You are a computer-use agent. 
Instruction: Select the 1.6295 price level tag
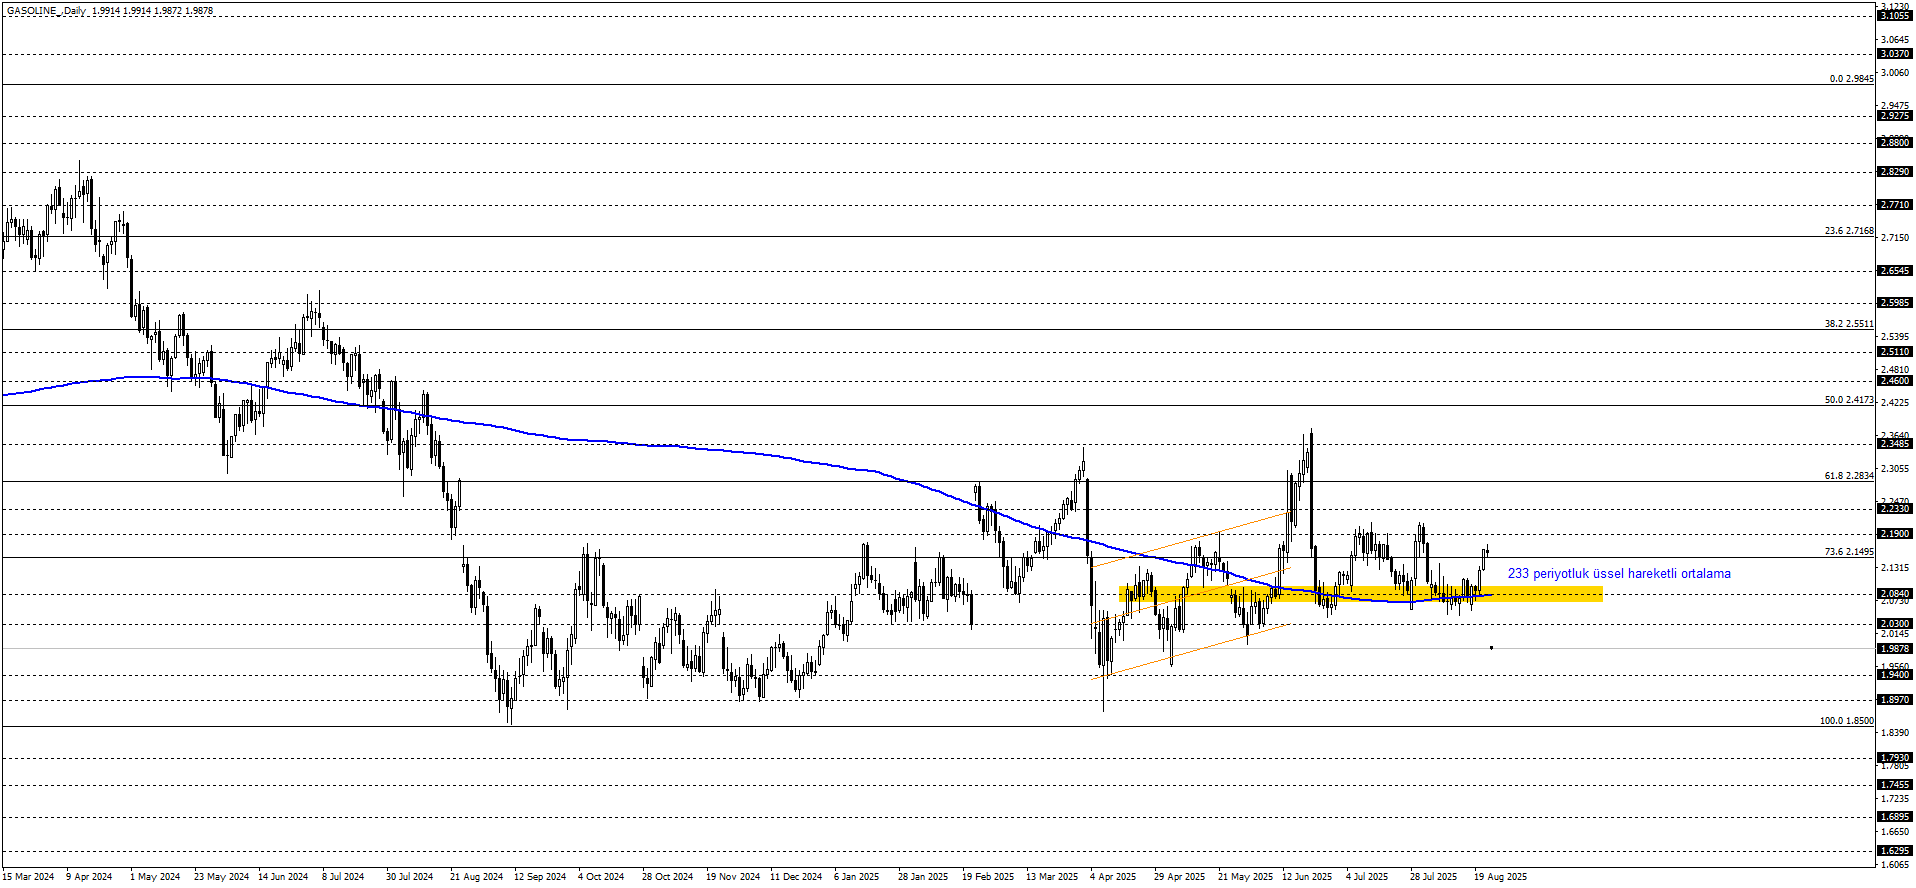pos(1895,851)
